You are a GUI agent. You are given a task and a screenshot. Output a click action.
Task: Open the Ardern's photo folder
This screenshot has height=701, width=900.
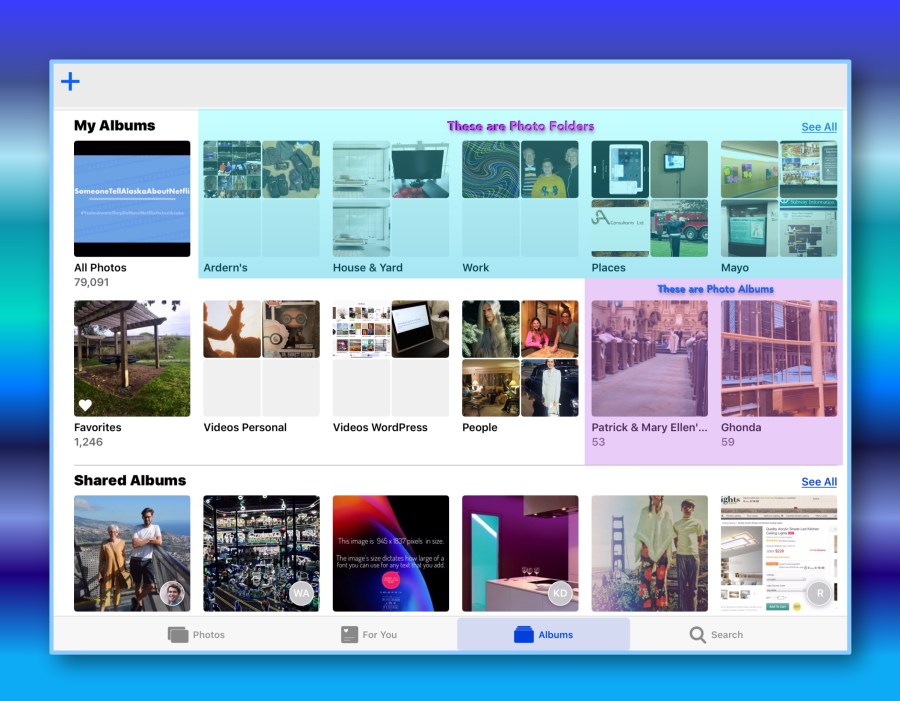coord(261,199)
